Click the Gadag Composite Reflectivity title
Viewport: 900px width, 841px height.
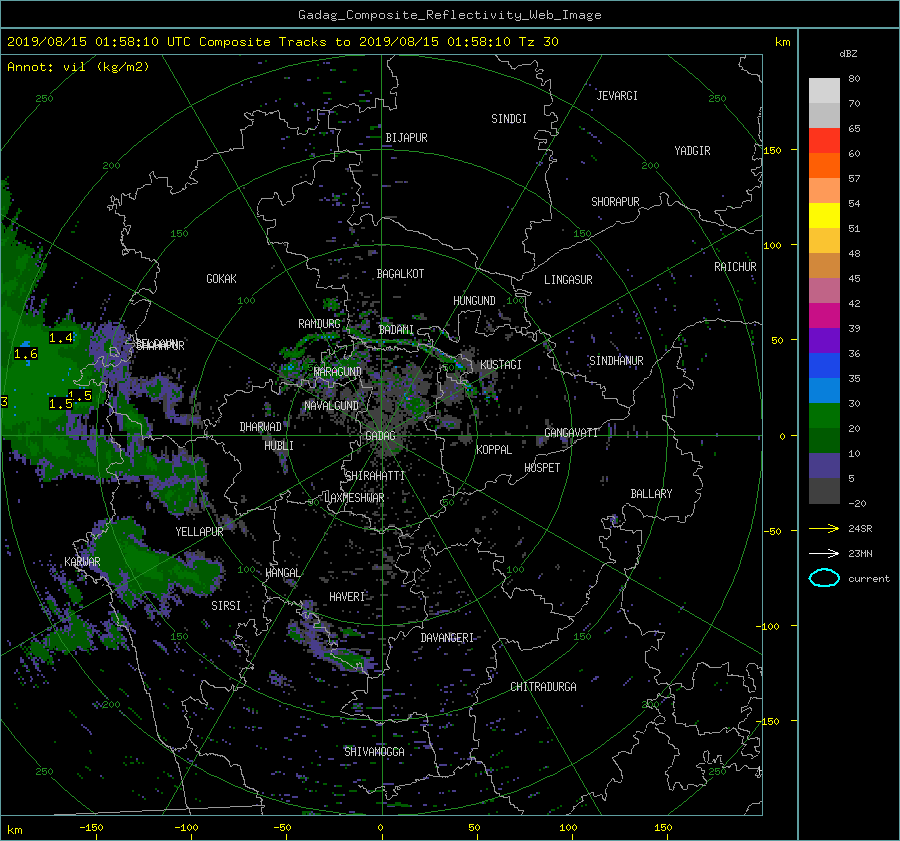449,15
